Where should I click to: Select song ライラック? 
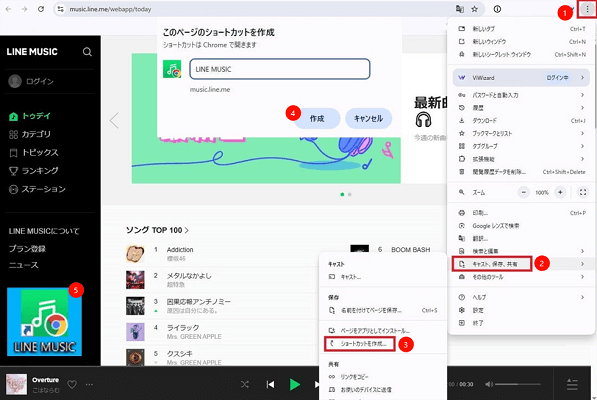click(183, 328)
